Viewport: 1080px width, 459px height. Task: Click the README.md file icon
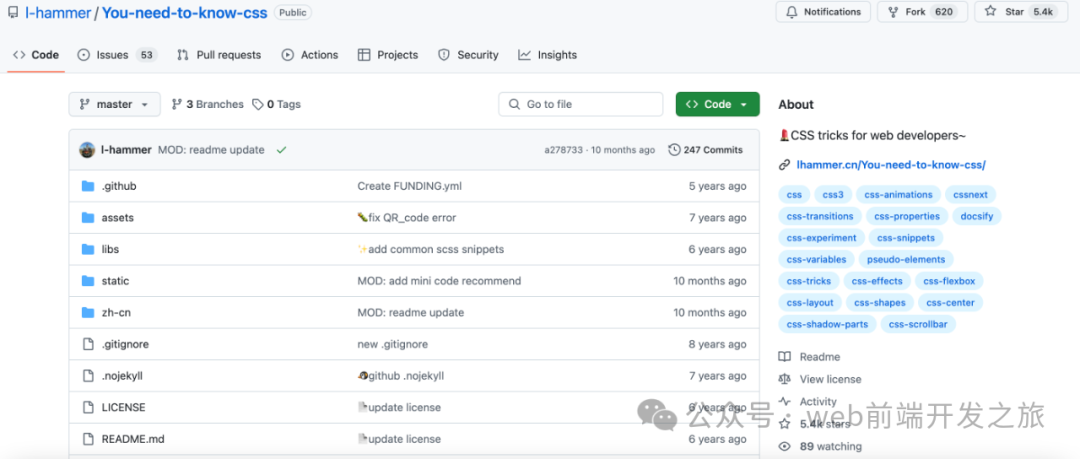[87, 439]
